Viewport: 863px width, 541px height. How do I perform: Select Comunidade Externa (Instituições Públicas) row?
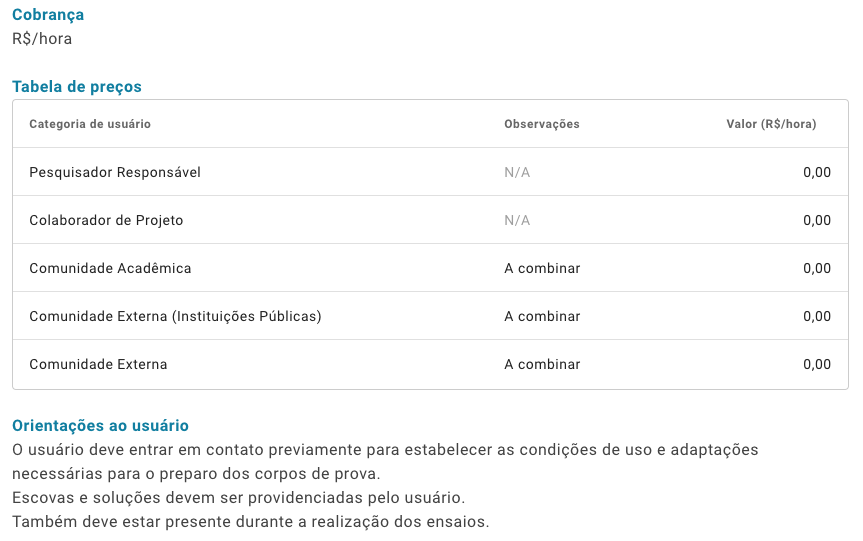point(430,315)
